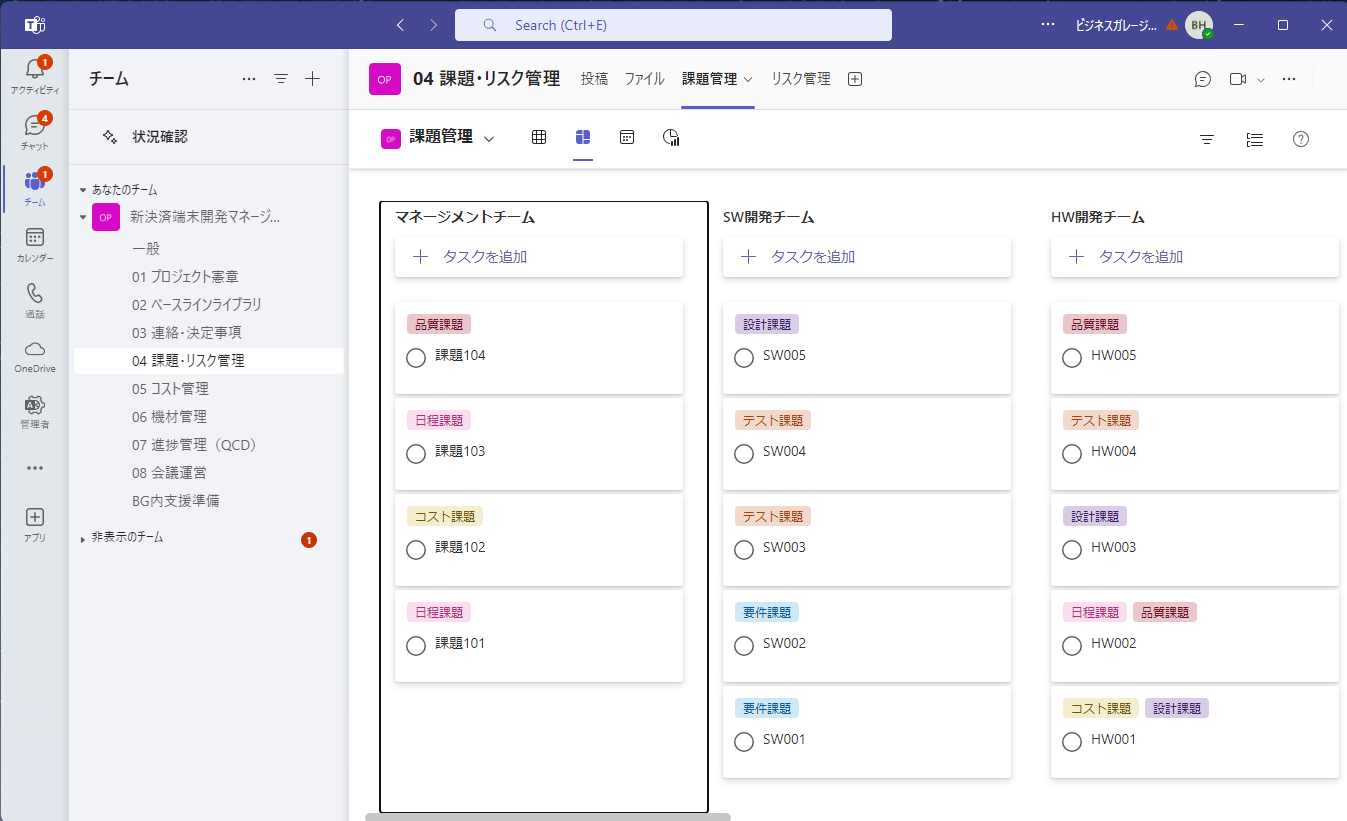Click the horizontal board scrollbar

[x=548, y=817]
